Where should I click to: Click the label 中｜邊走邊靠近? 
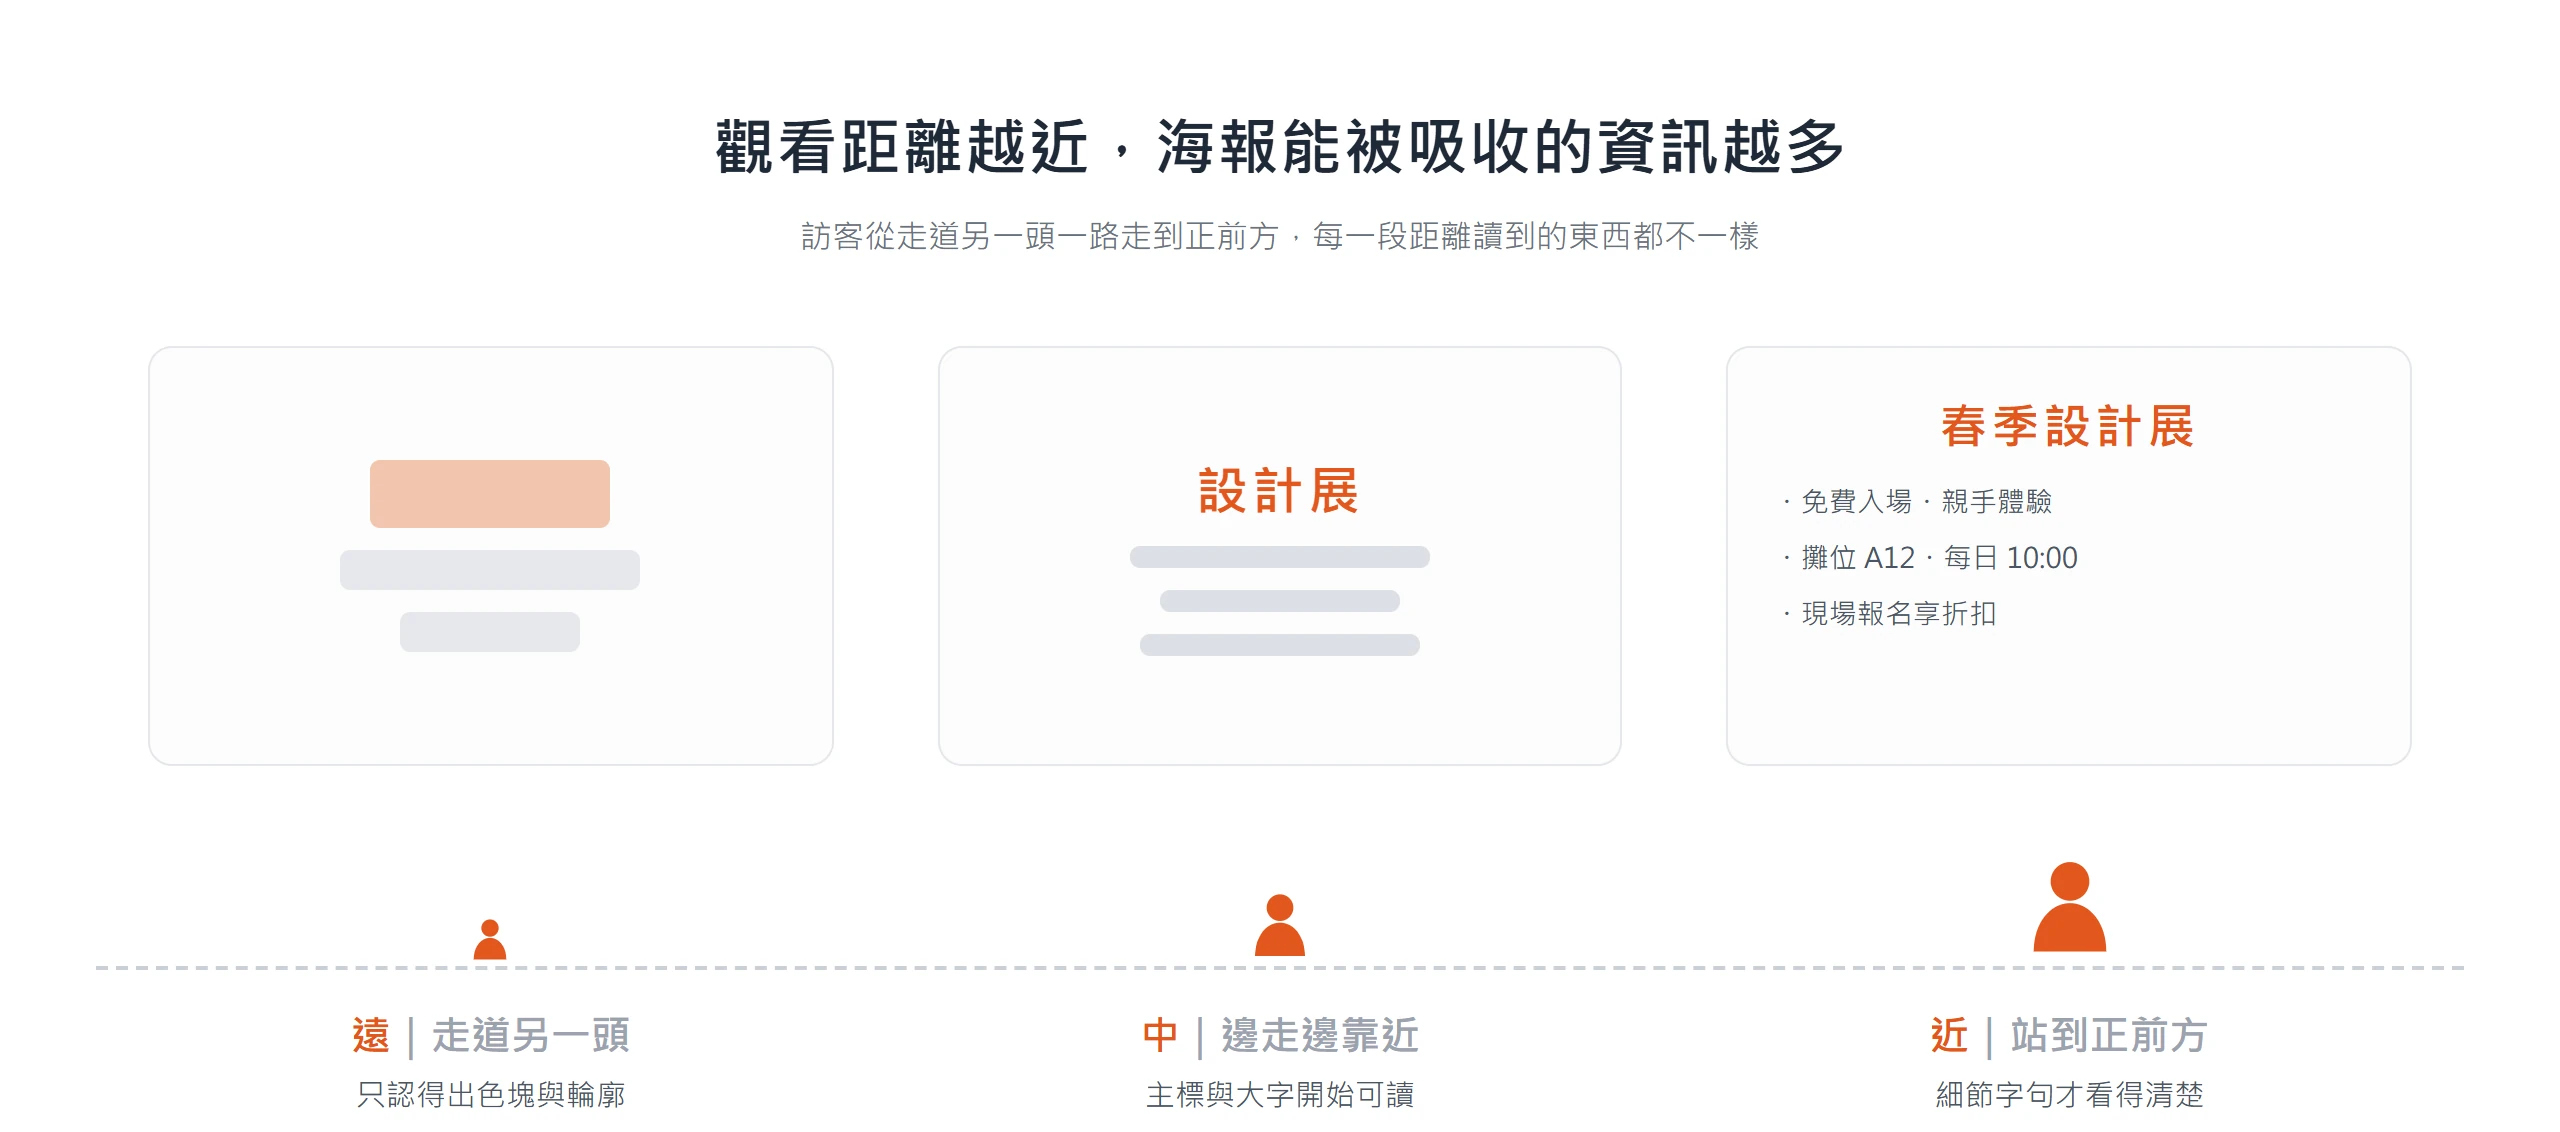pos(1280,1035)
